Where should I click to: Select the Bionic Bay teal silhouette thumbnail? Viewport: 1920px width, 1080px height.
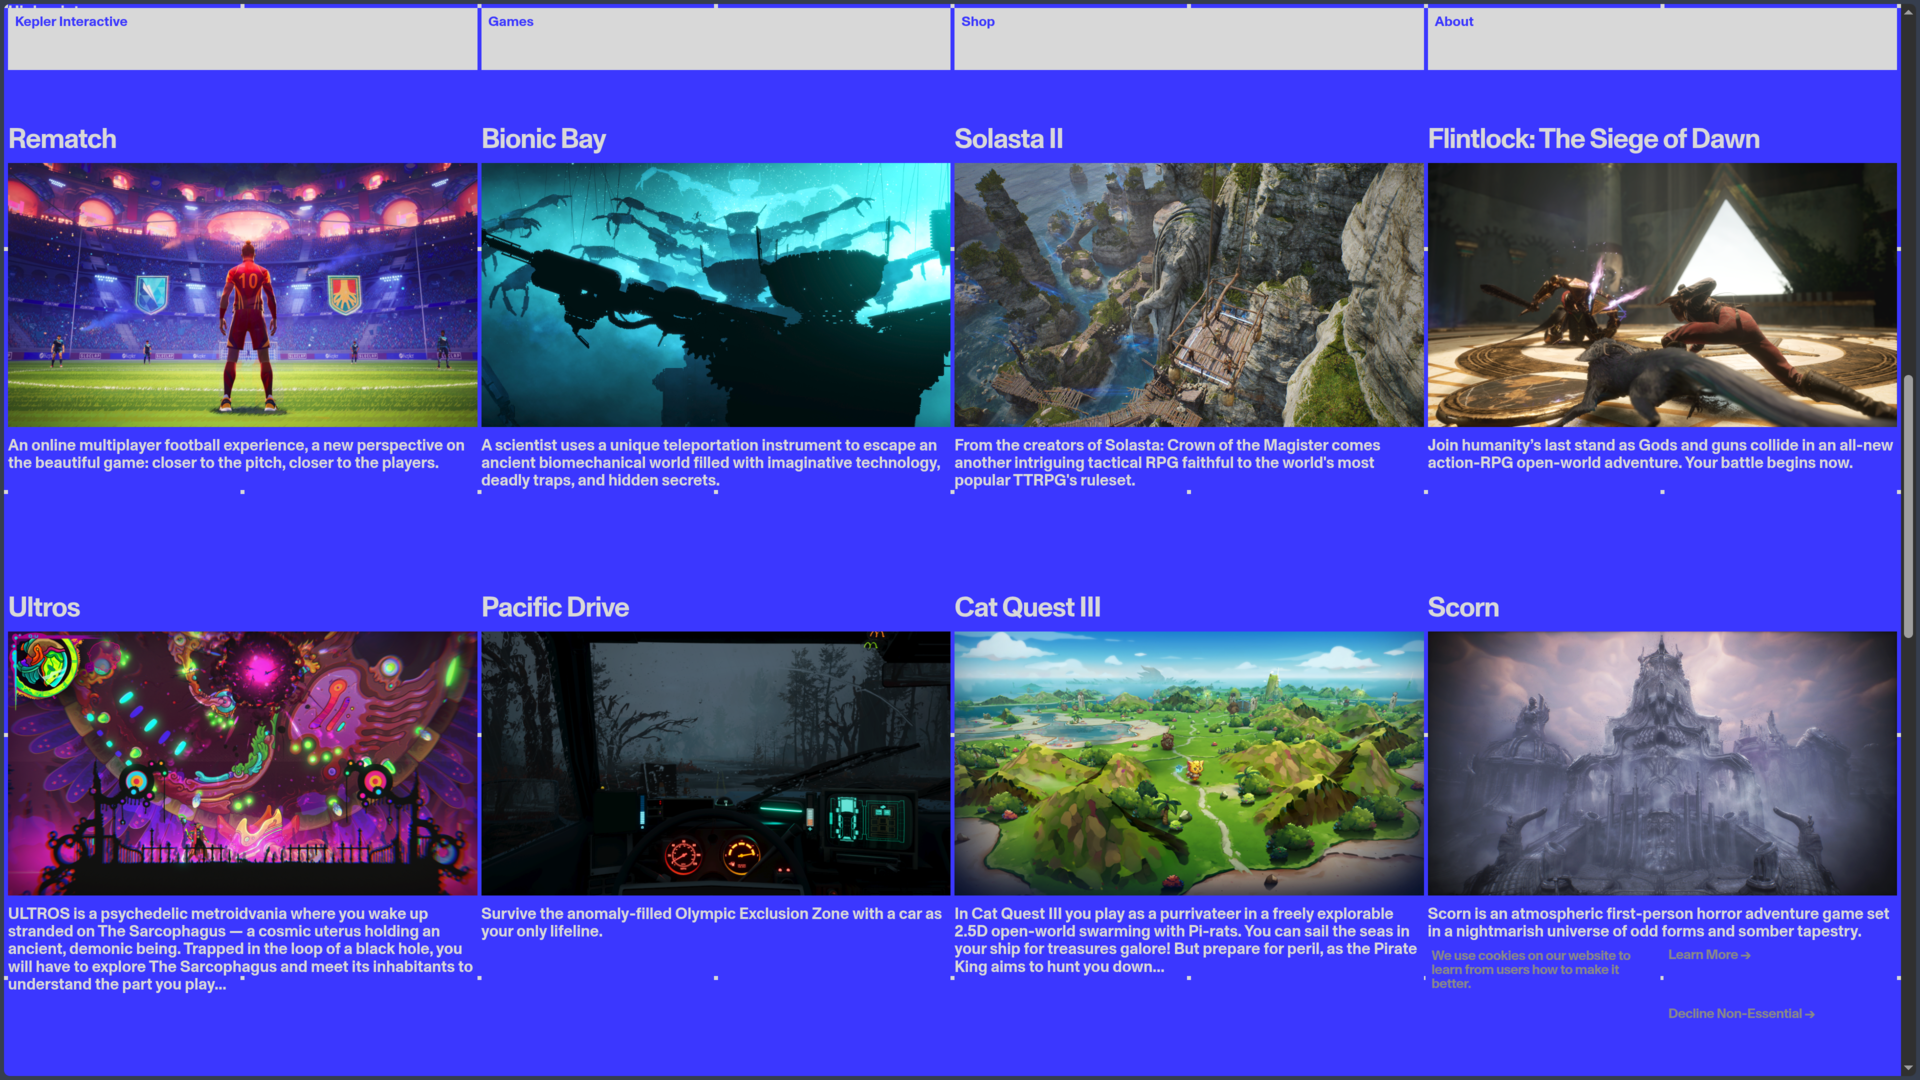(715, 295)
